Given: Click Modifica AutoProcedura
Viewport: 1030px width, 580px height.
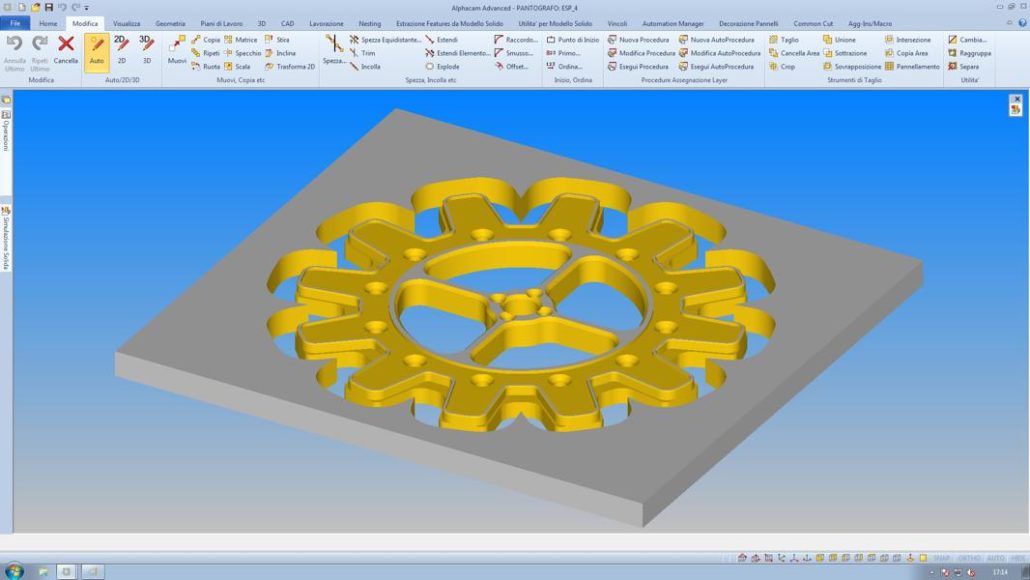Looking at the screenshot, I should [719, 53].
